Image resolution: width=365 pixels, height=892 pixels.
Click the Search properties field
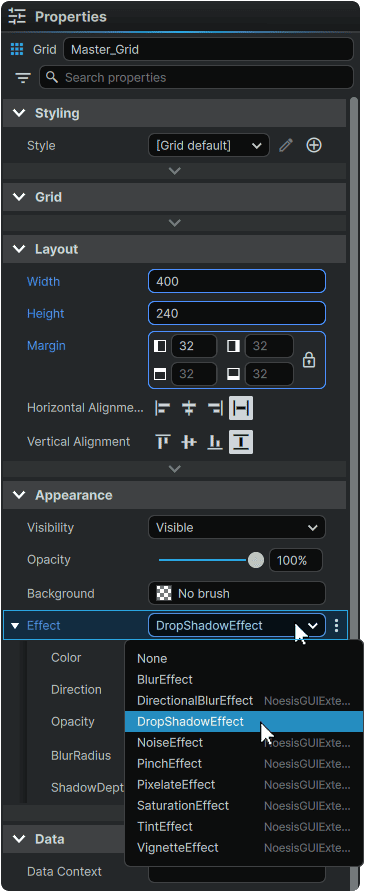196,77
